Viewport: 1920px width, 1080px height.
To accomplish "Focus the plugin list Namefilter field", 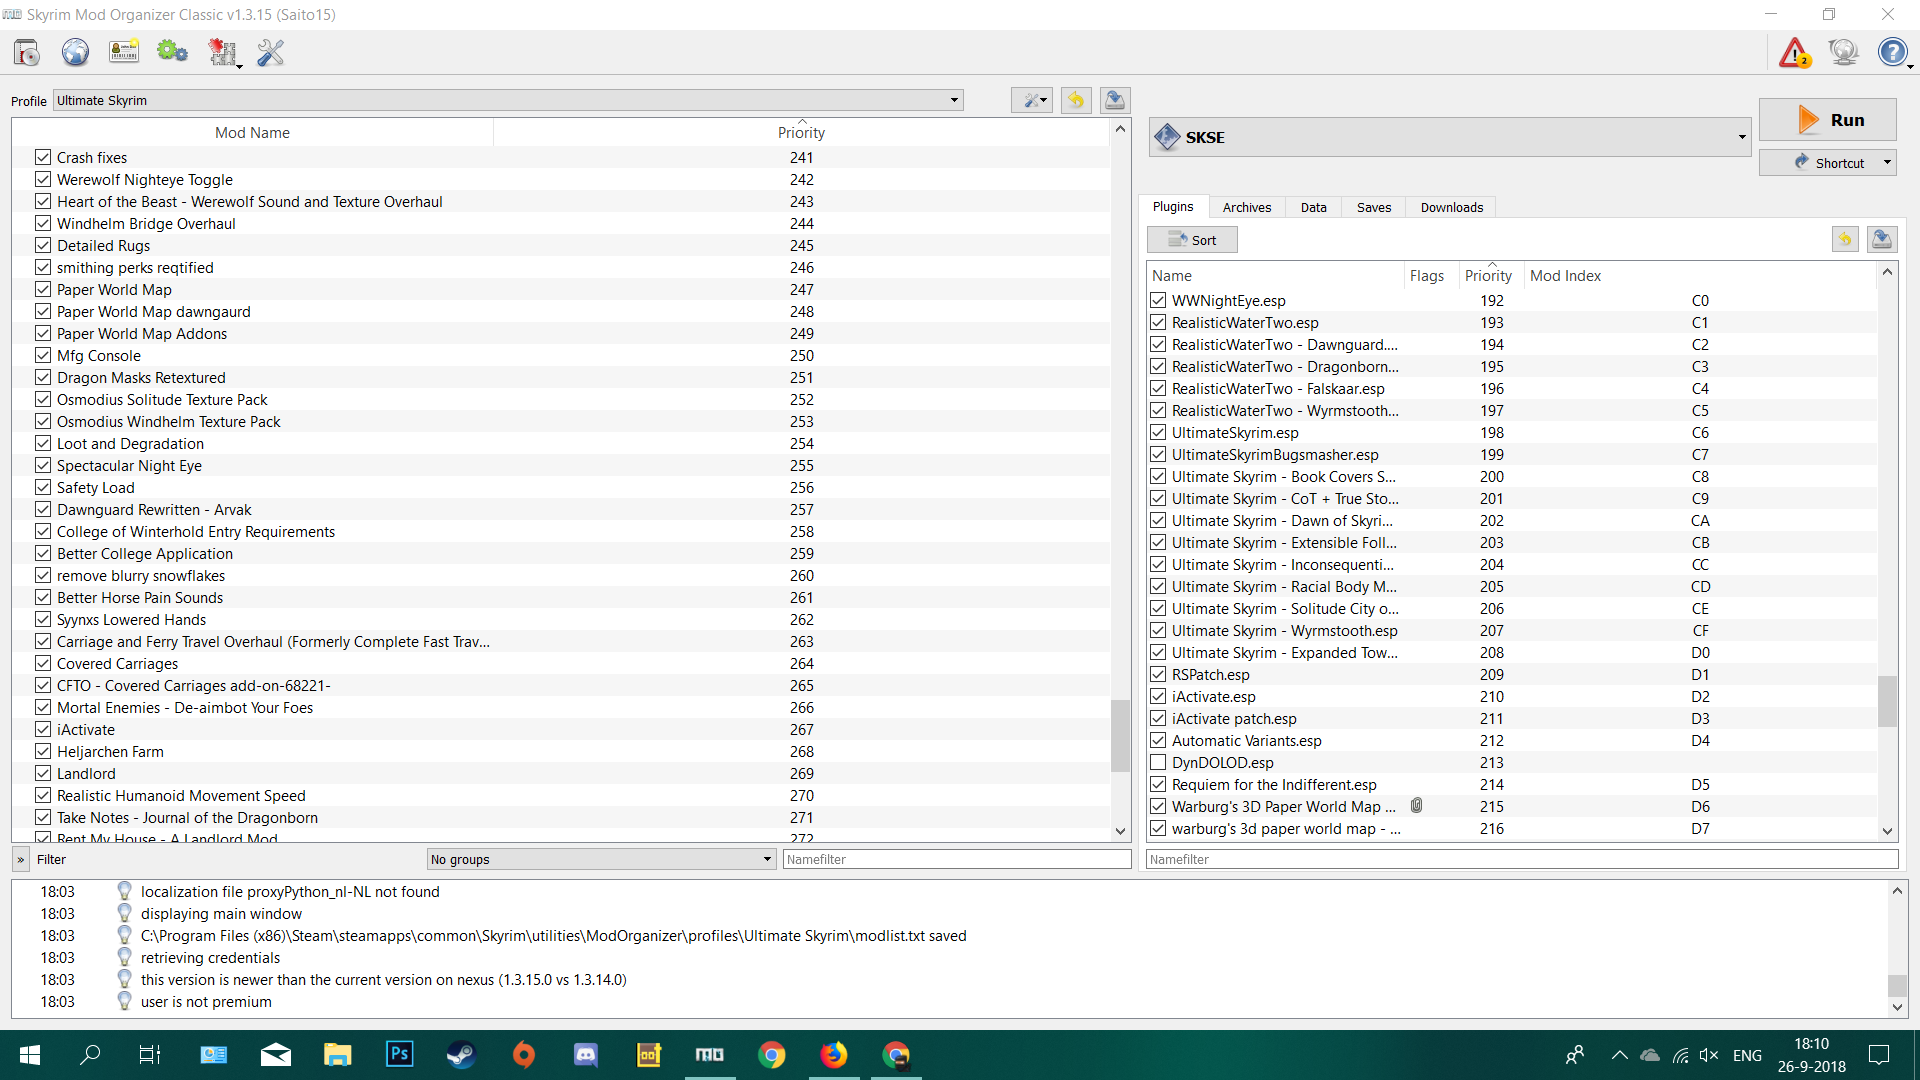I will [x=1522, y=859].
